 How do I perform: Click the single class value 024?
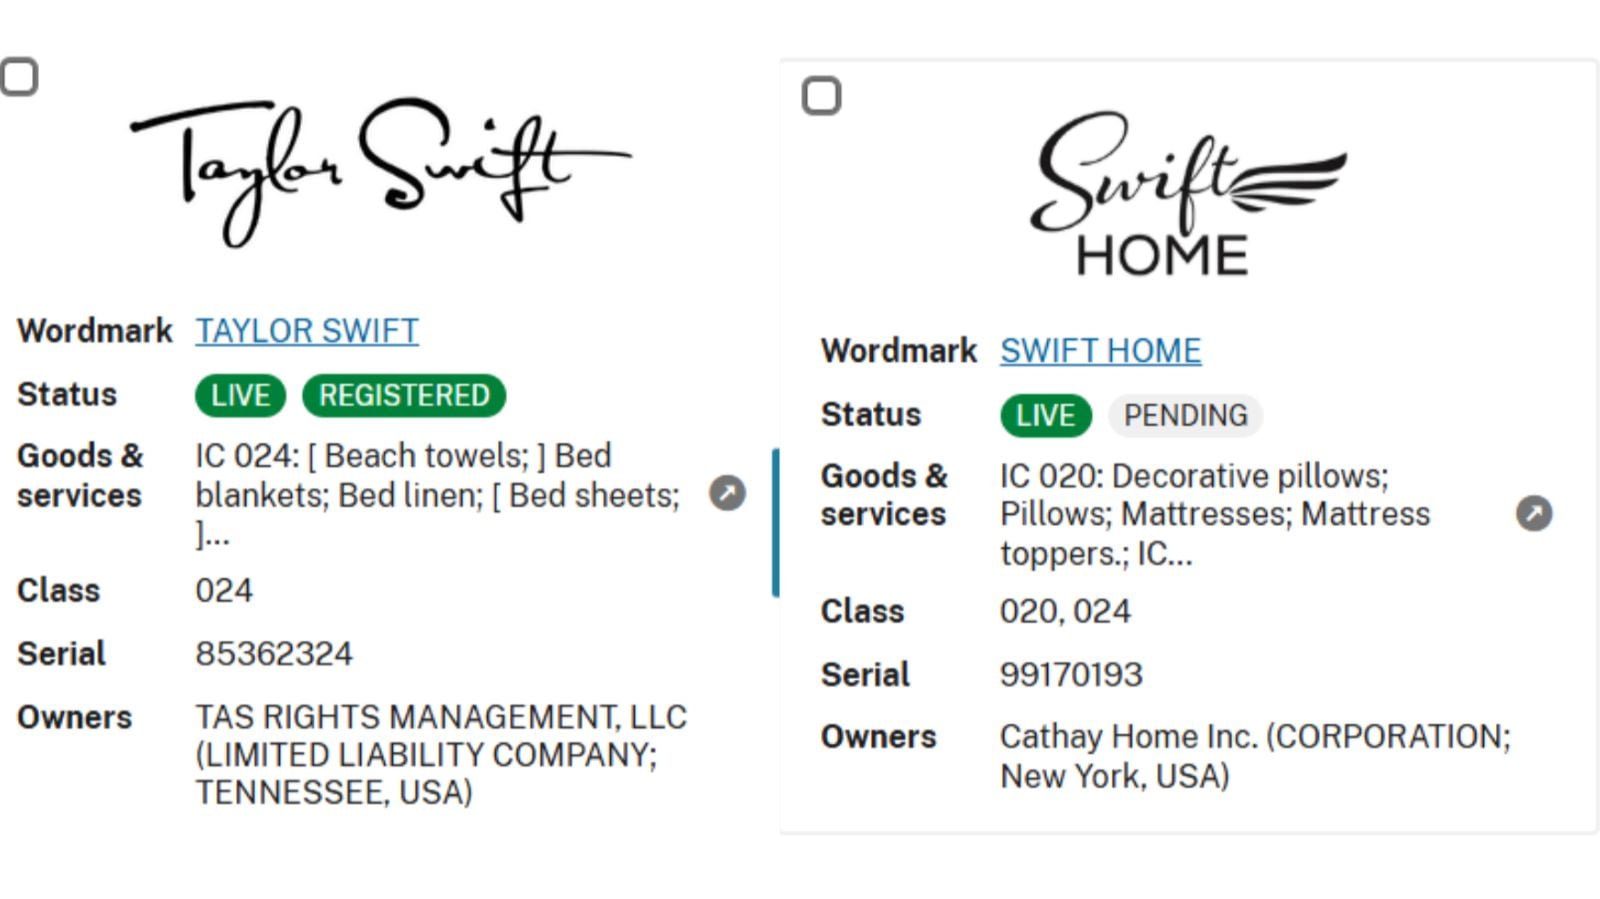click(x=224, y=591)
